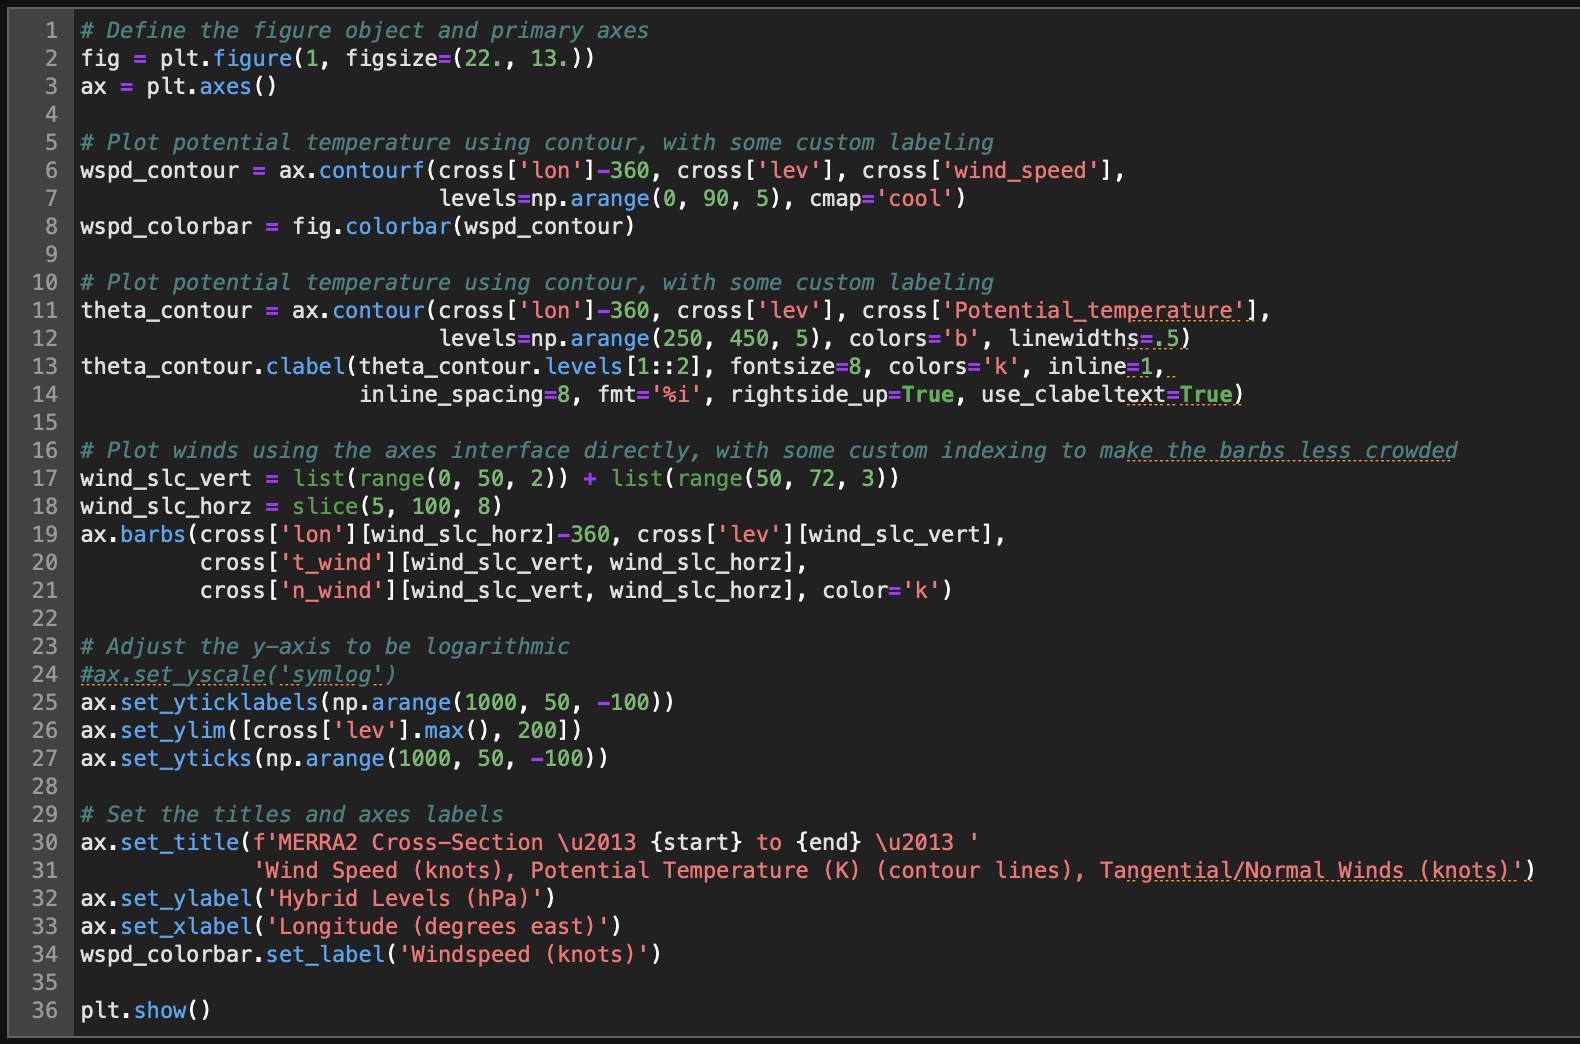Viewport: 1580px width, 1044px height.
Task: Click 'rightside_up' argument on line 14
Action: (809, 394)
